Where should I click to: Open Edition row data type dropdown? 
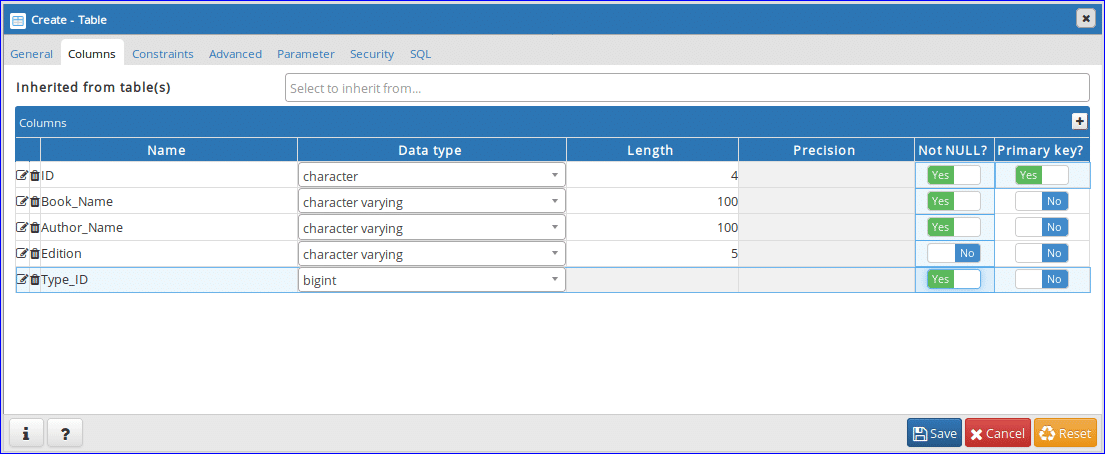point(431,254)
